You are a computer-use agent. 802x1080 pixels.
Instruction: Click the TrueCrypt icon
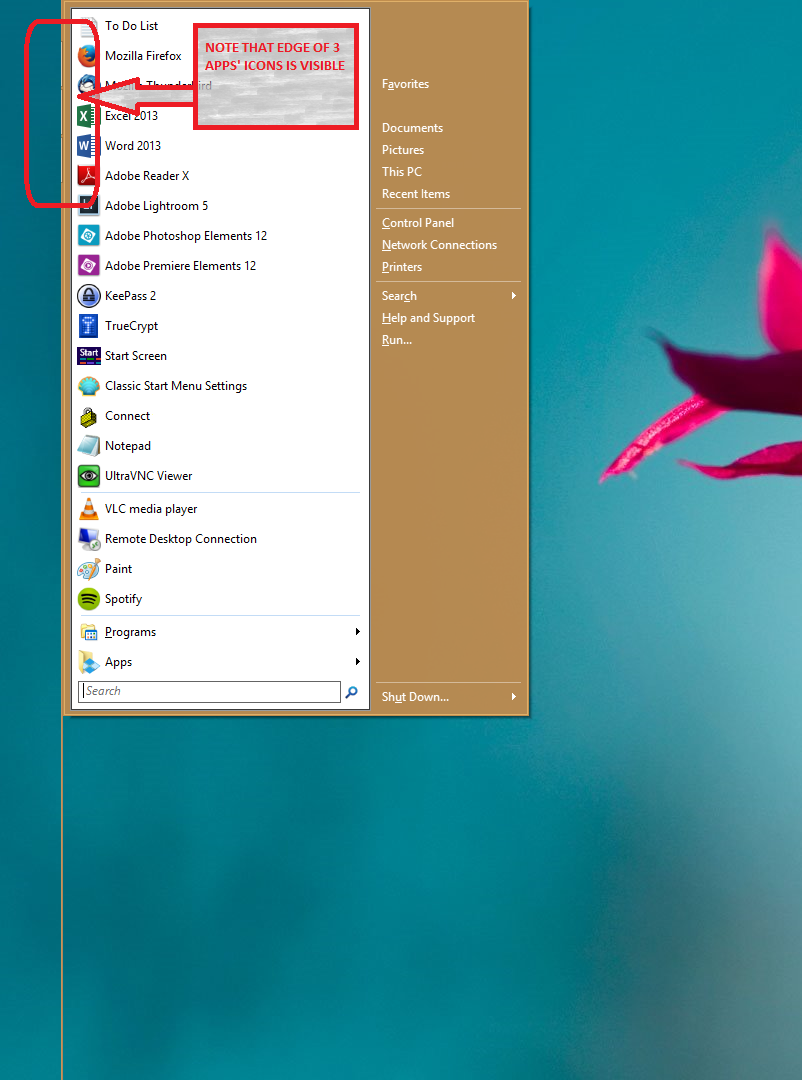tap(89, 326)
